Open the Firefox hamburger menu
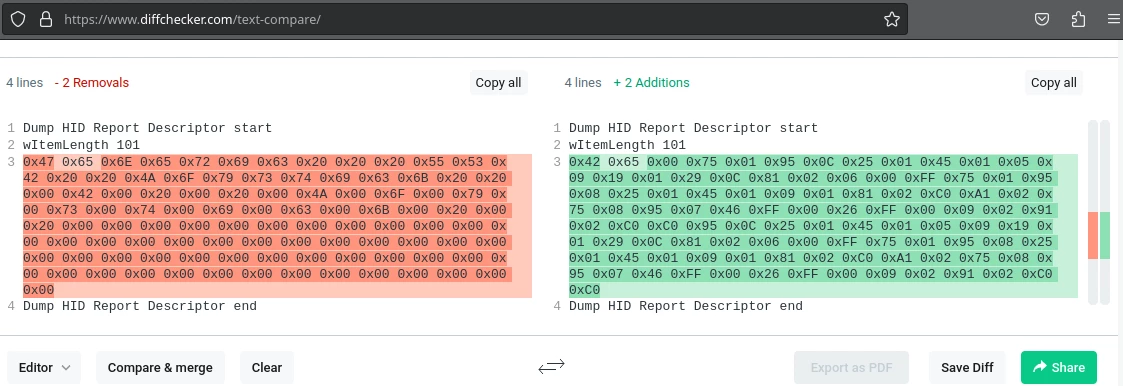The image size is (1123, 386). (x=1113, y=19)
